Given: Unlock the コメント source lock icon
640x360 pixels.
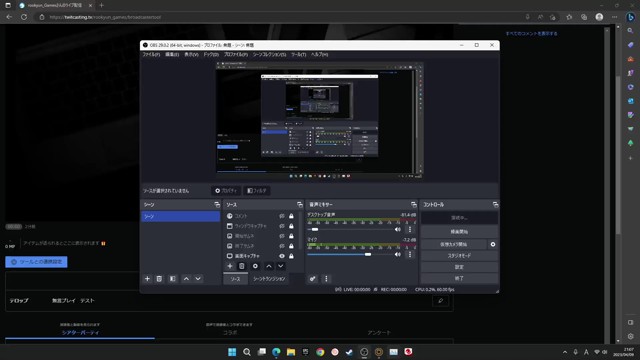Looking at the screenshot, I should [291, 216].
